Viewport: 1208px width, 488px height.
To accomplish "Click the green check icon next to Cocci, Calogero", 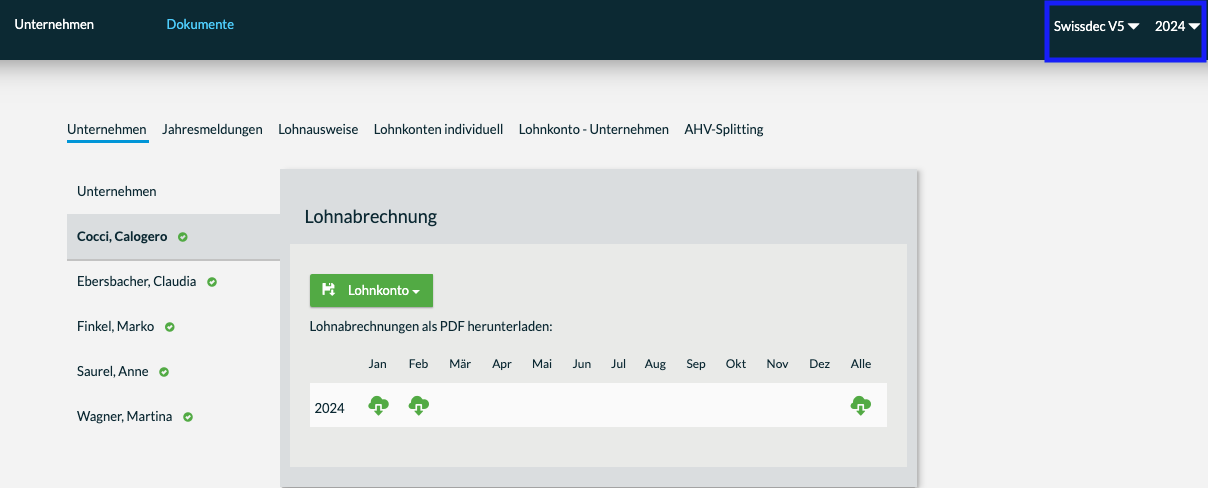I will (x=183, y=237).
